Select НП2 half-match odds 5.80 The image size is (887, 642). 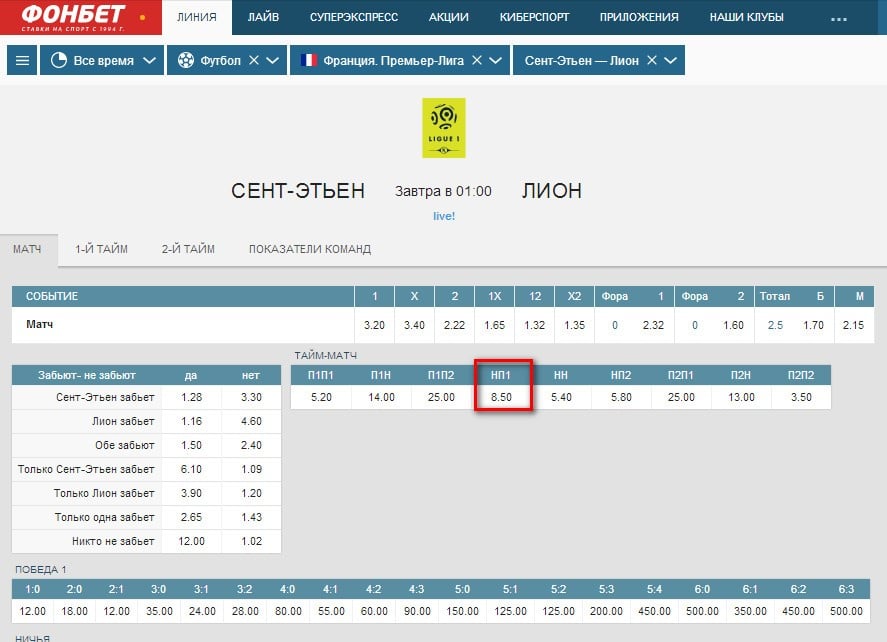pyautogui.click(x=621, y=397)
